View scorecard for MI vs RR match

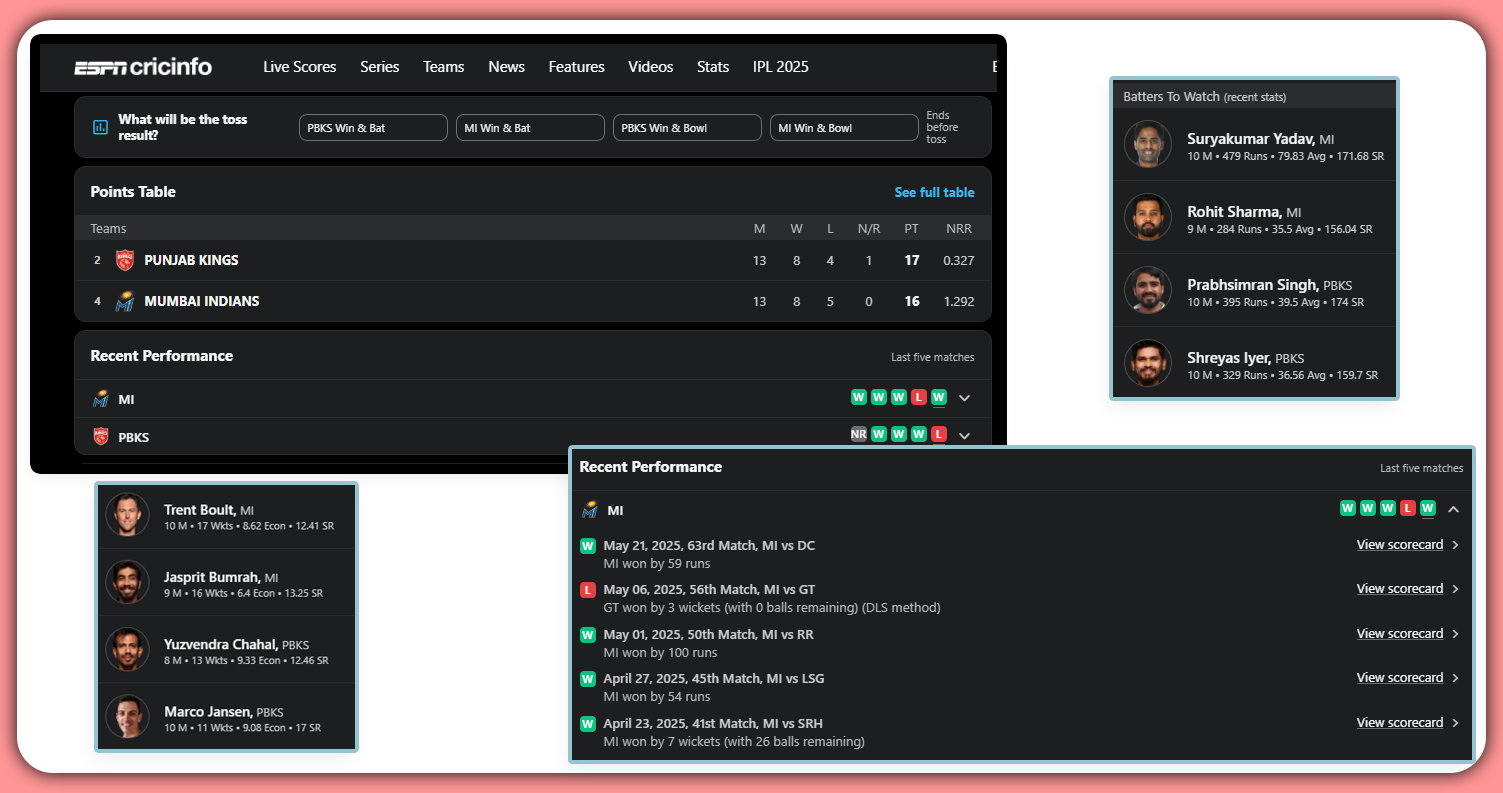click(x=1399, y=634)
